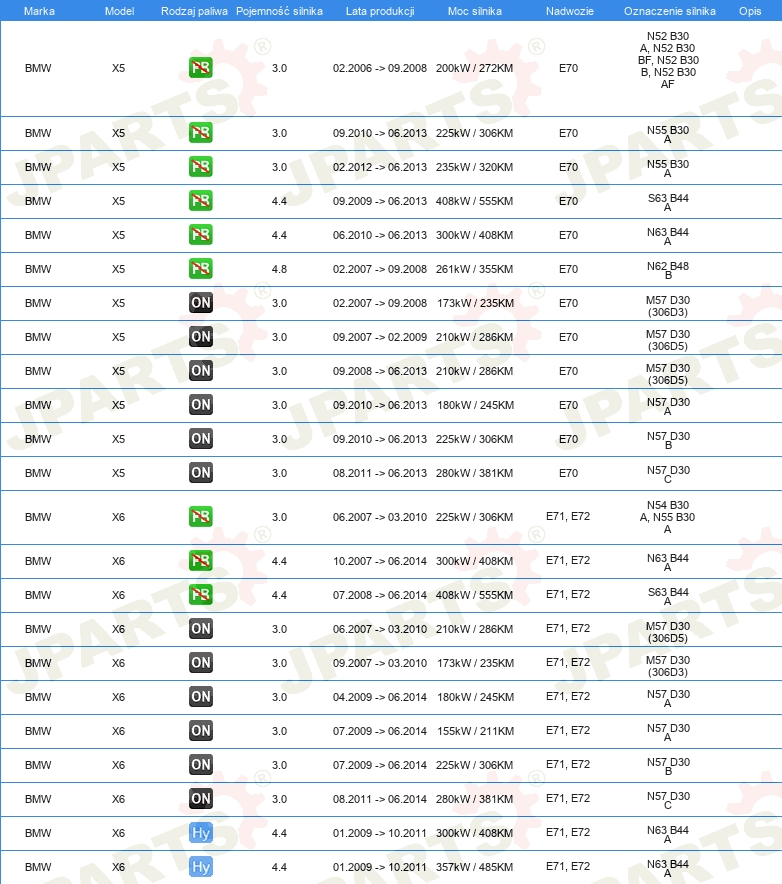Select the date range 09.2007 -> 03.2010
This screenshot has width=782, height=884.
pyautogui.click(x=380, y=663)
